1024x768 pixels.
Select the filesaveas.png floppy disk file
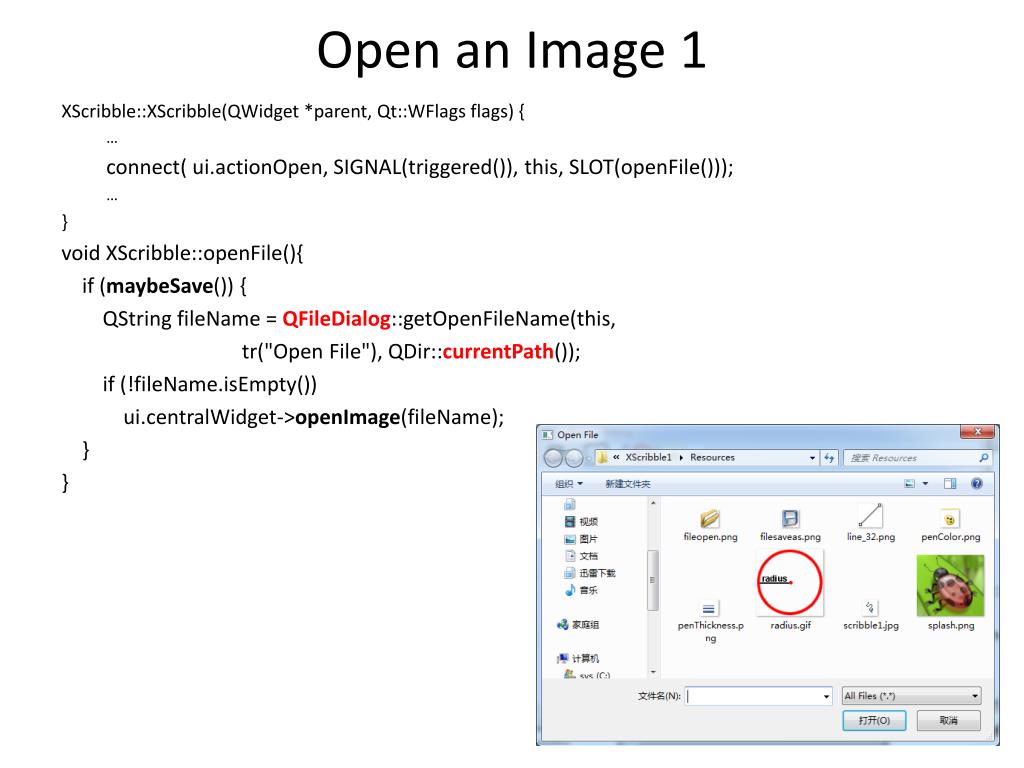click(790, 519)
